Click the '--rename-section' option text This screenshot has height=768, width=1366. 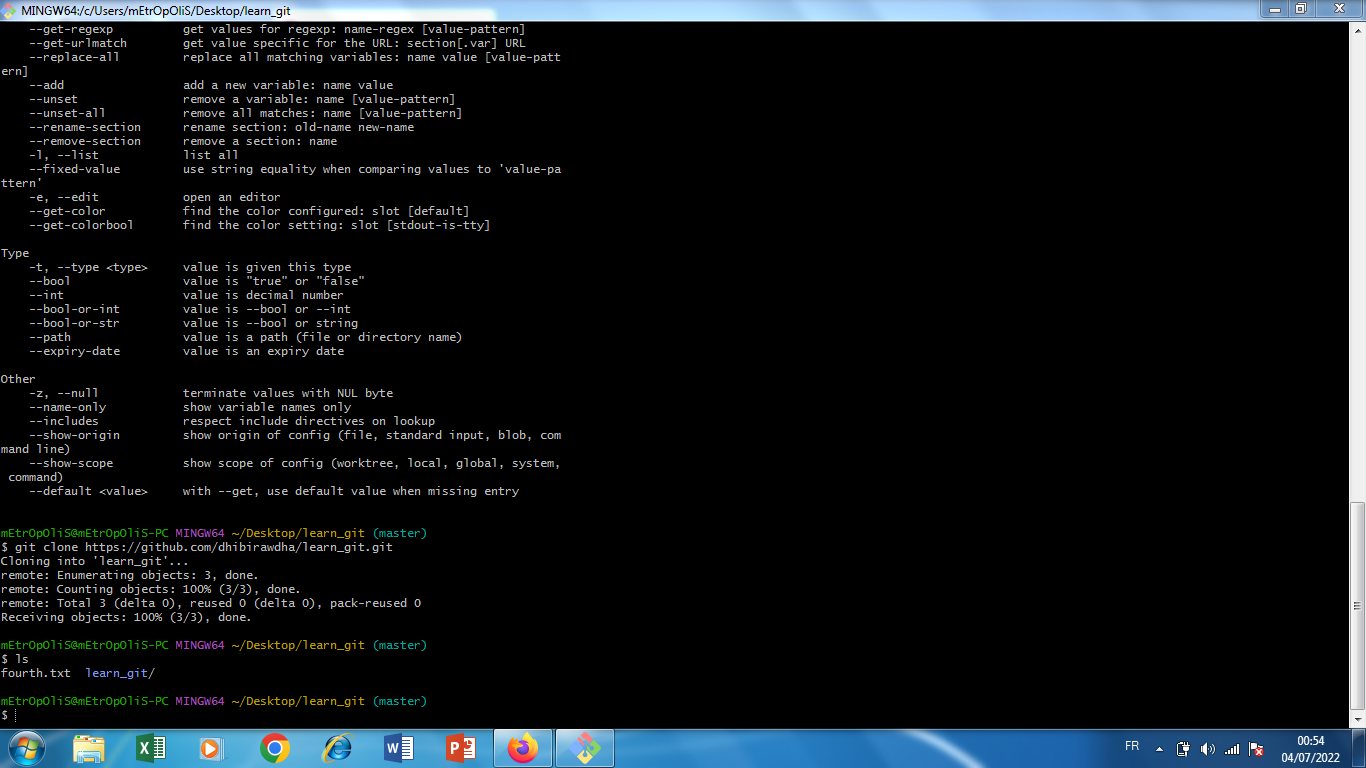pos(85,127)
